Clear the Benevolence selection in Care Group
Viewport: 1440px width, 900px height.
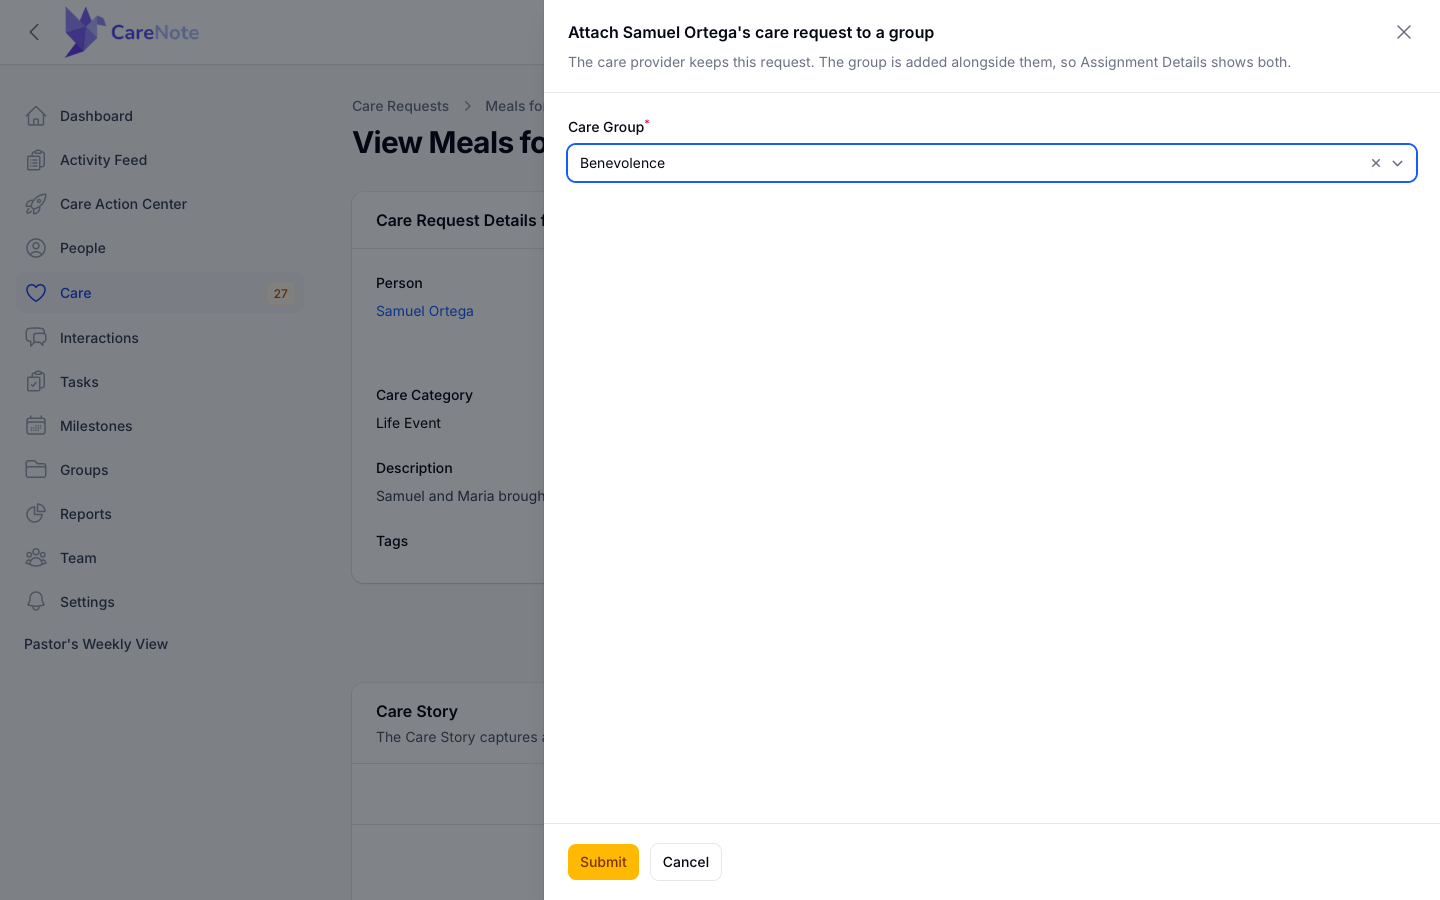[x=1376, y=163]
